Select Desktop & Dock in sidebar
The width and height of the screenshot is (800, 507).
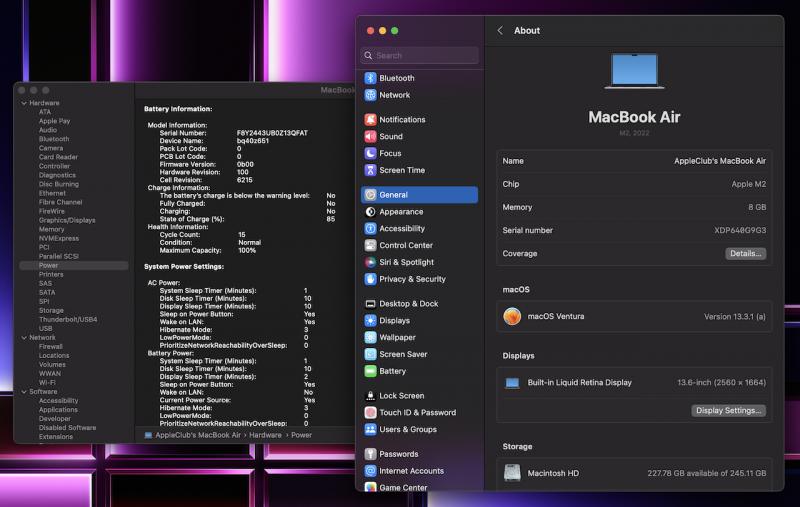point(408,304)
